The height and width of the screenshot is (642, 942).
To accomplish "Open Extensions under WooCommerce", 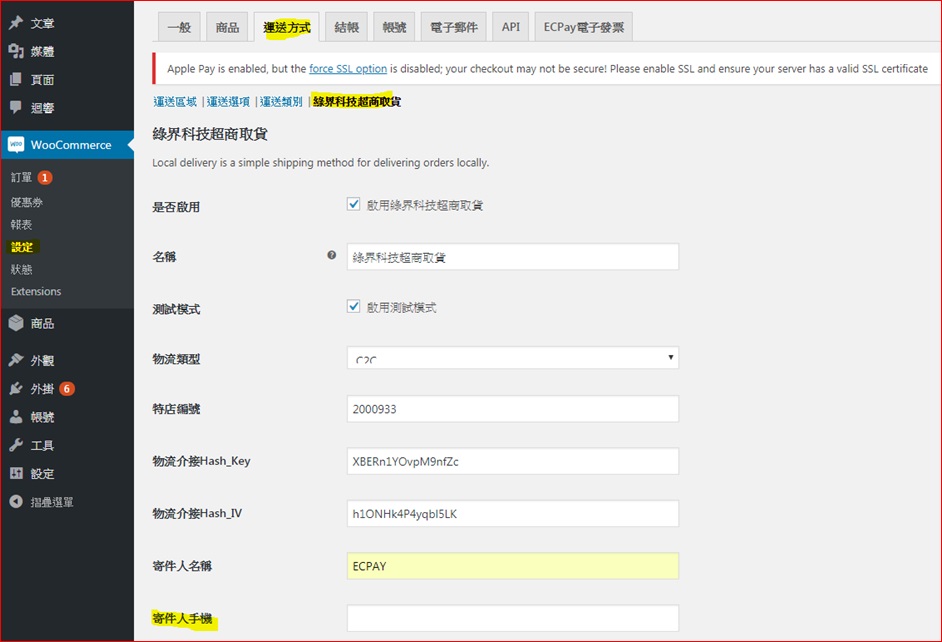I will pos(36,291).
